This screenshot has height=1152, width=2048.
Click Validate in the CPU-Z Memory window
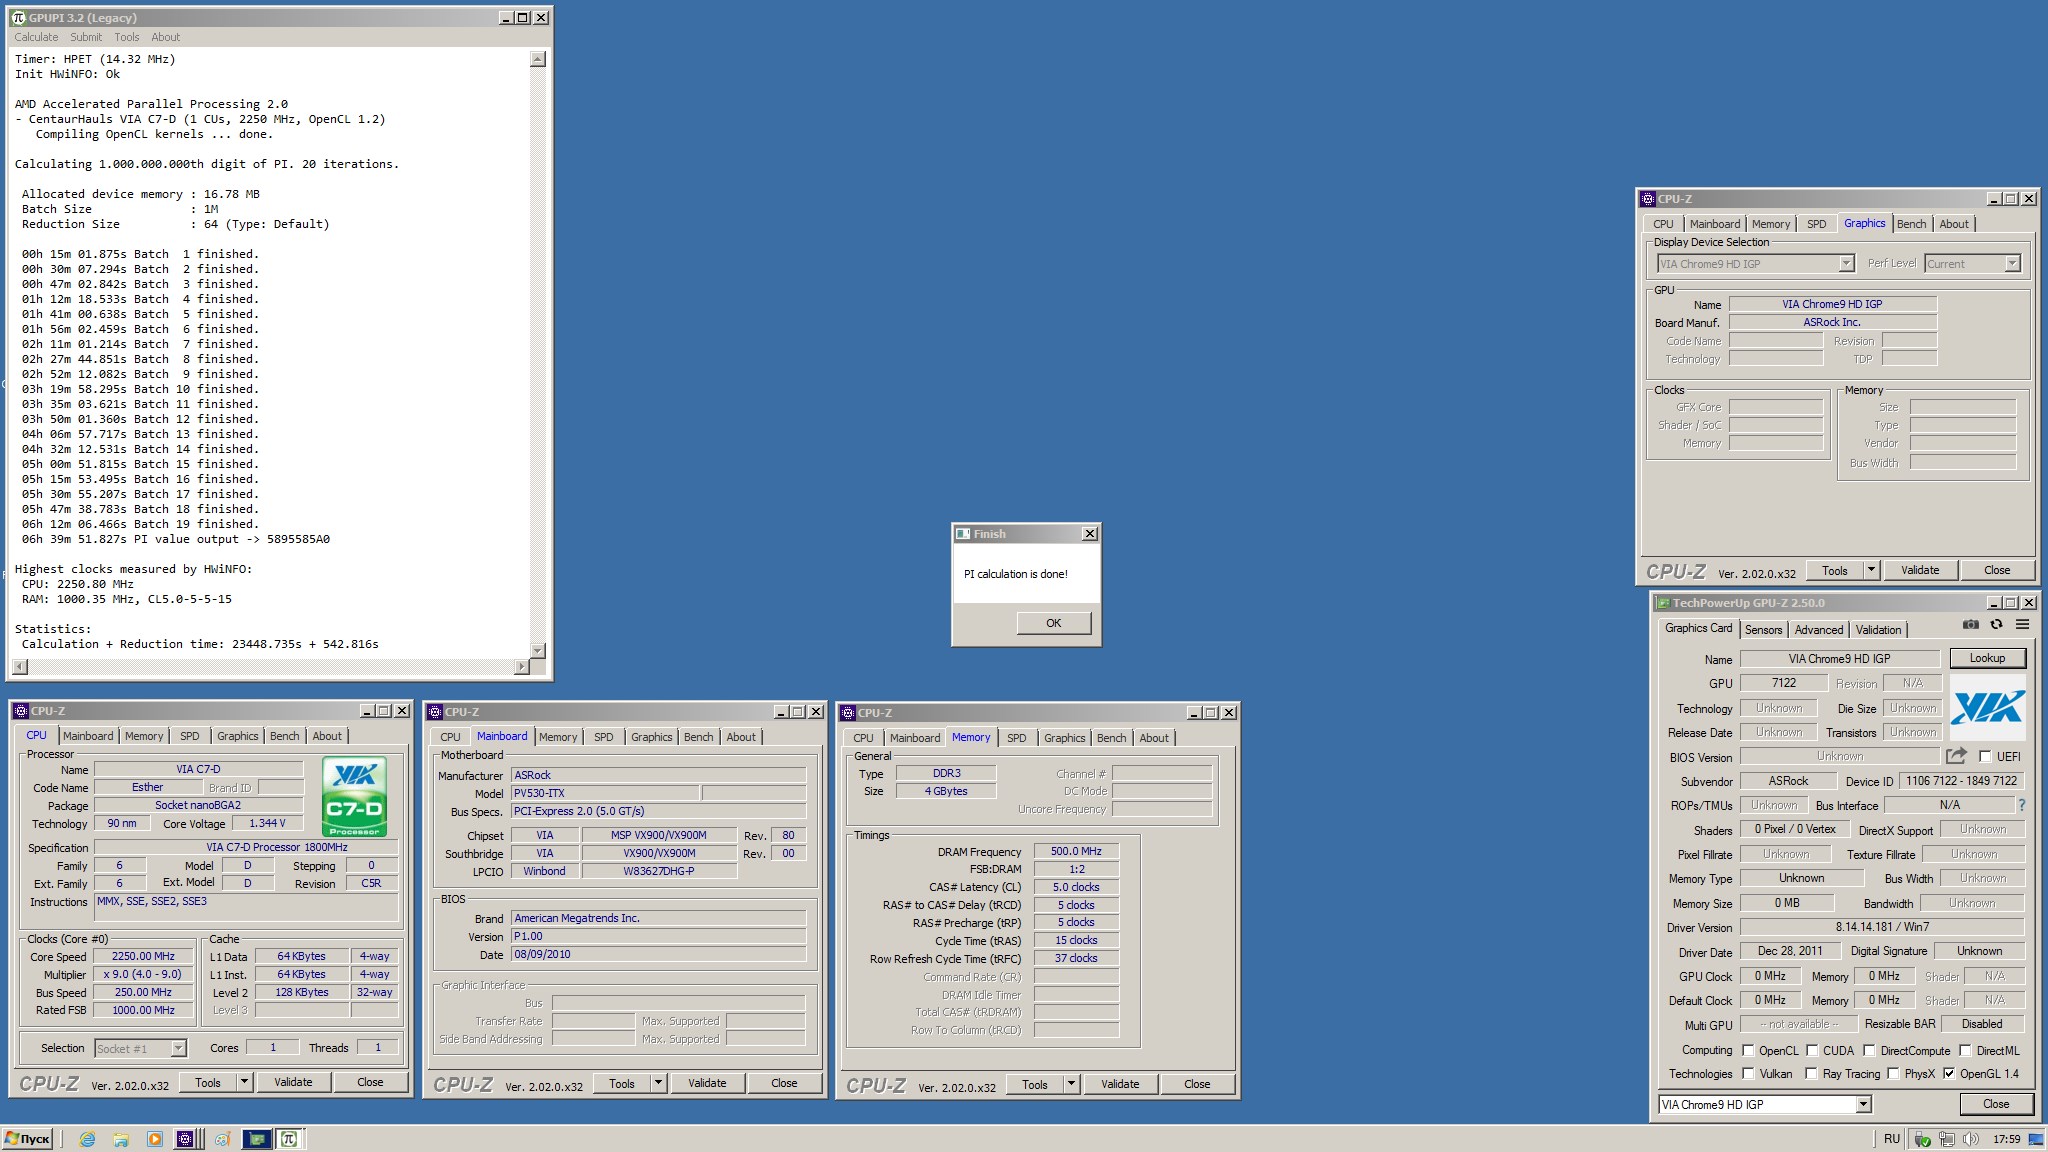[x=1119, y=1084]
